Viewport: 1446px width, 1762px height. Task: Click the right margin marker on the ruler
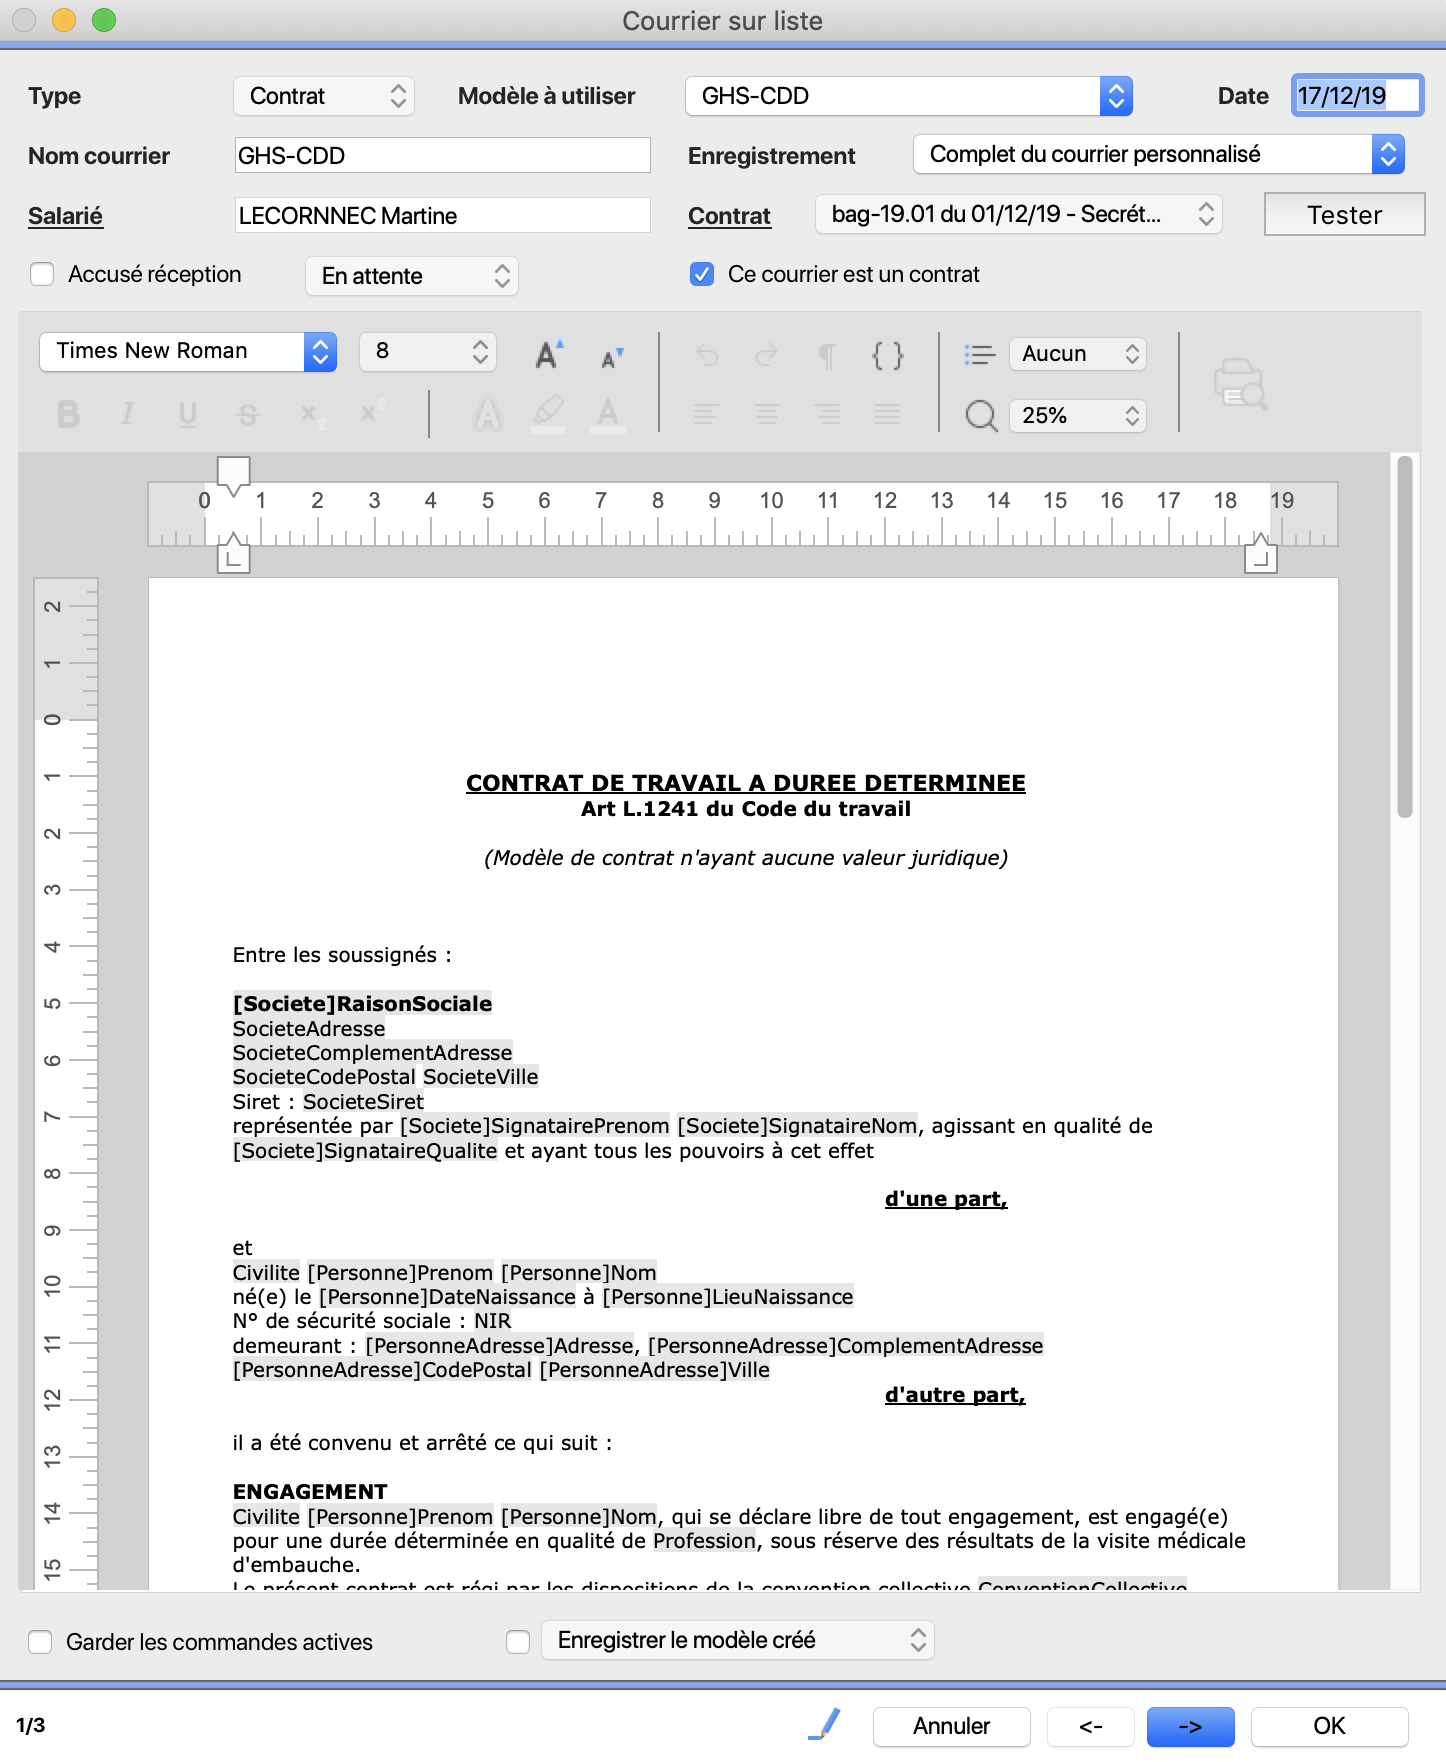pos(1260,555)
